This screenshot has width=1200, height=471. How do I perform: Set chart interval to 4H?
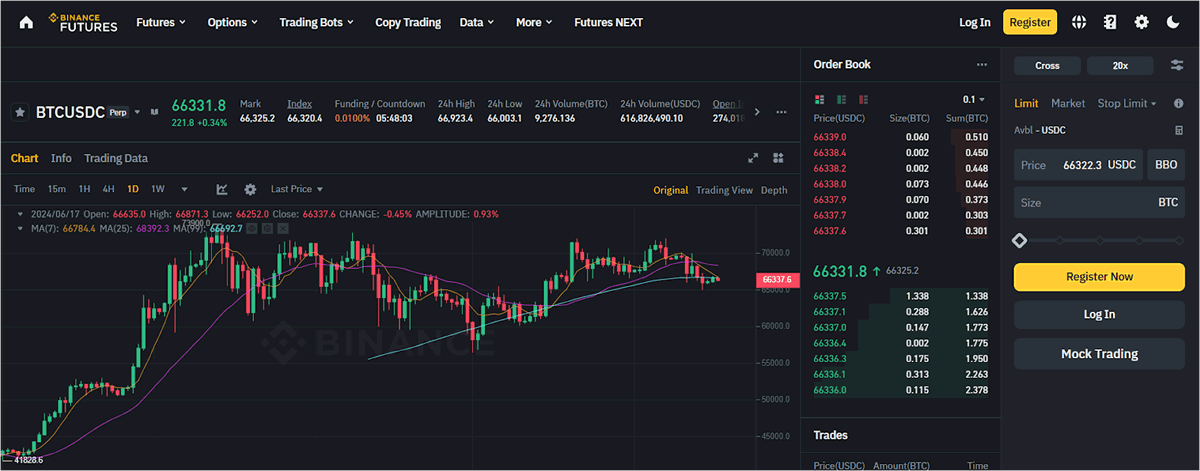coord(108,189)
